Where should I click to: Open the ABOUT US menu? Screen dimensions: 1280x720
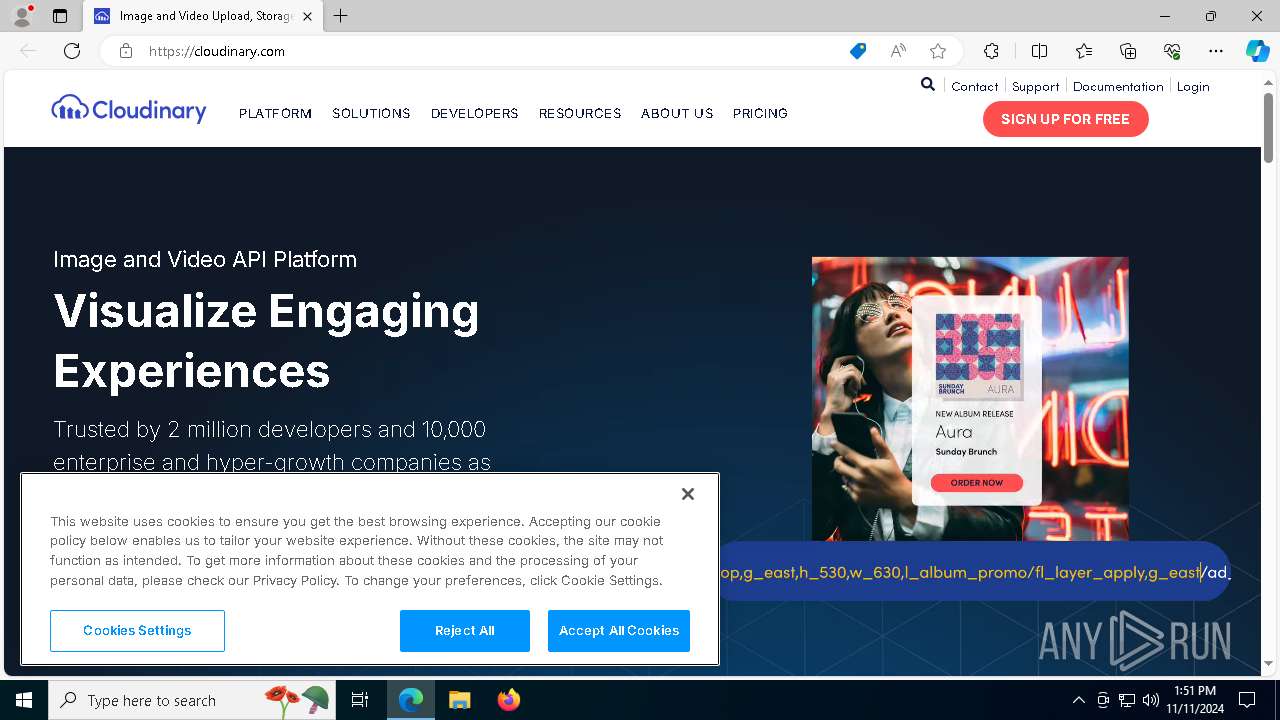pyautogui.click(x=677, y=113)
